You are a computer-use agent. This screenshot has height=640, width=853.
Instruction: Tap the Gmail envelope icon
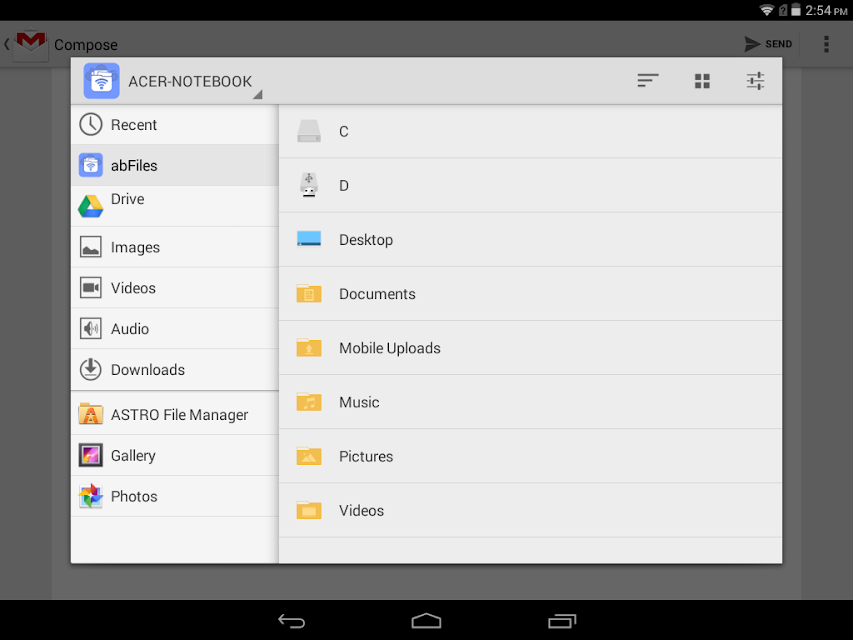pyautogui.click(x=30, y=44)
